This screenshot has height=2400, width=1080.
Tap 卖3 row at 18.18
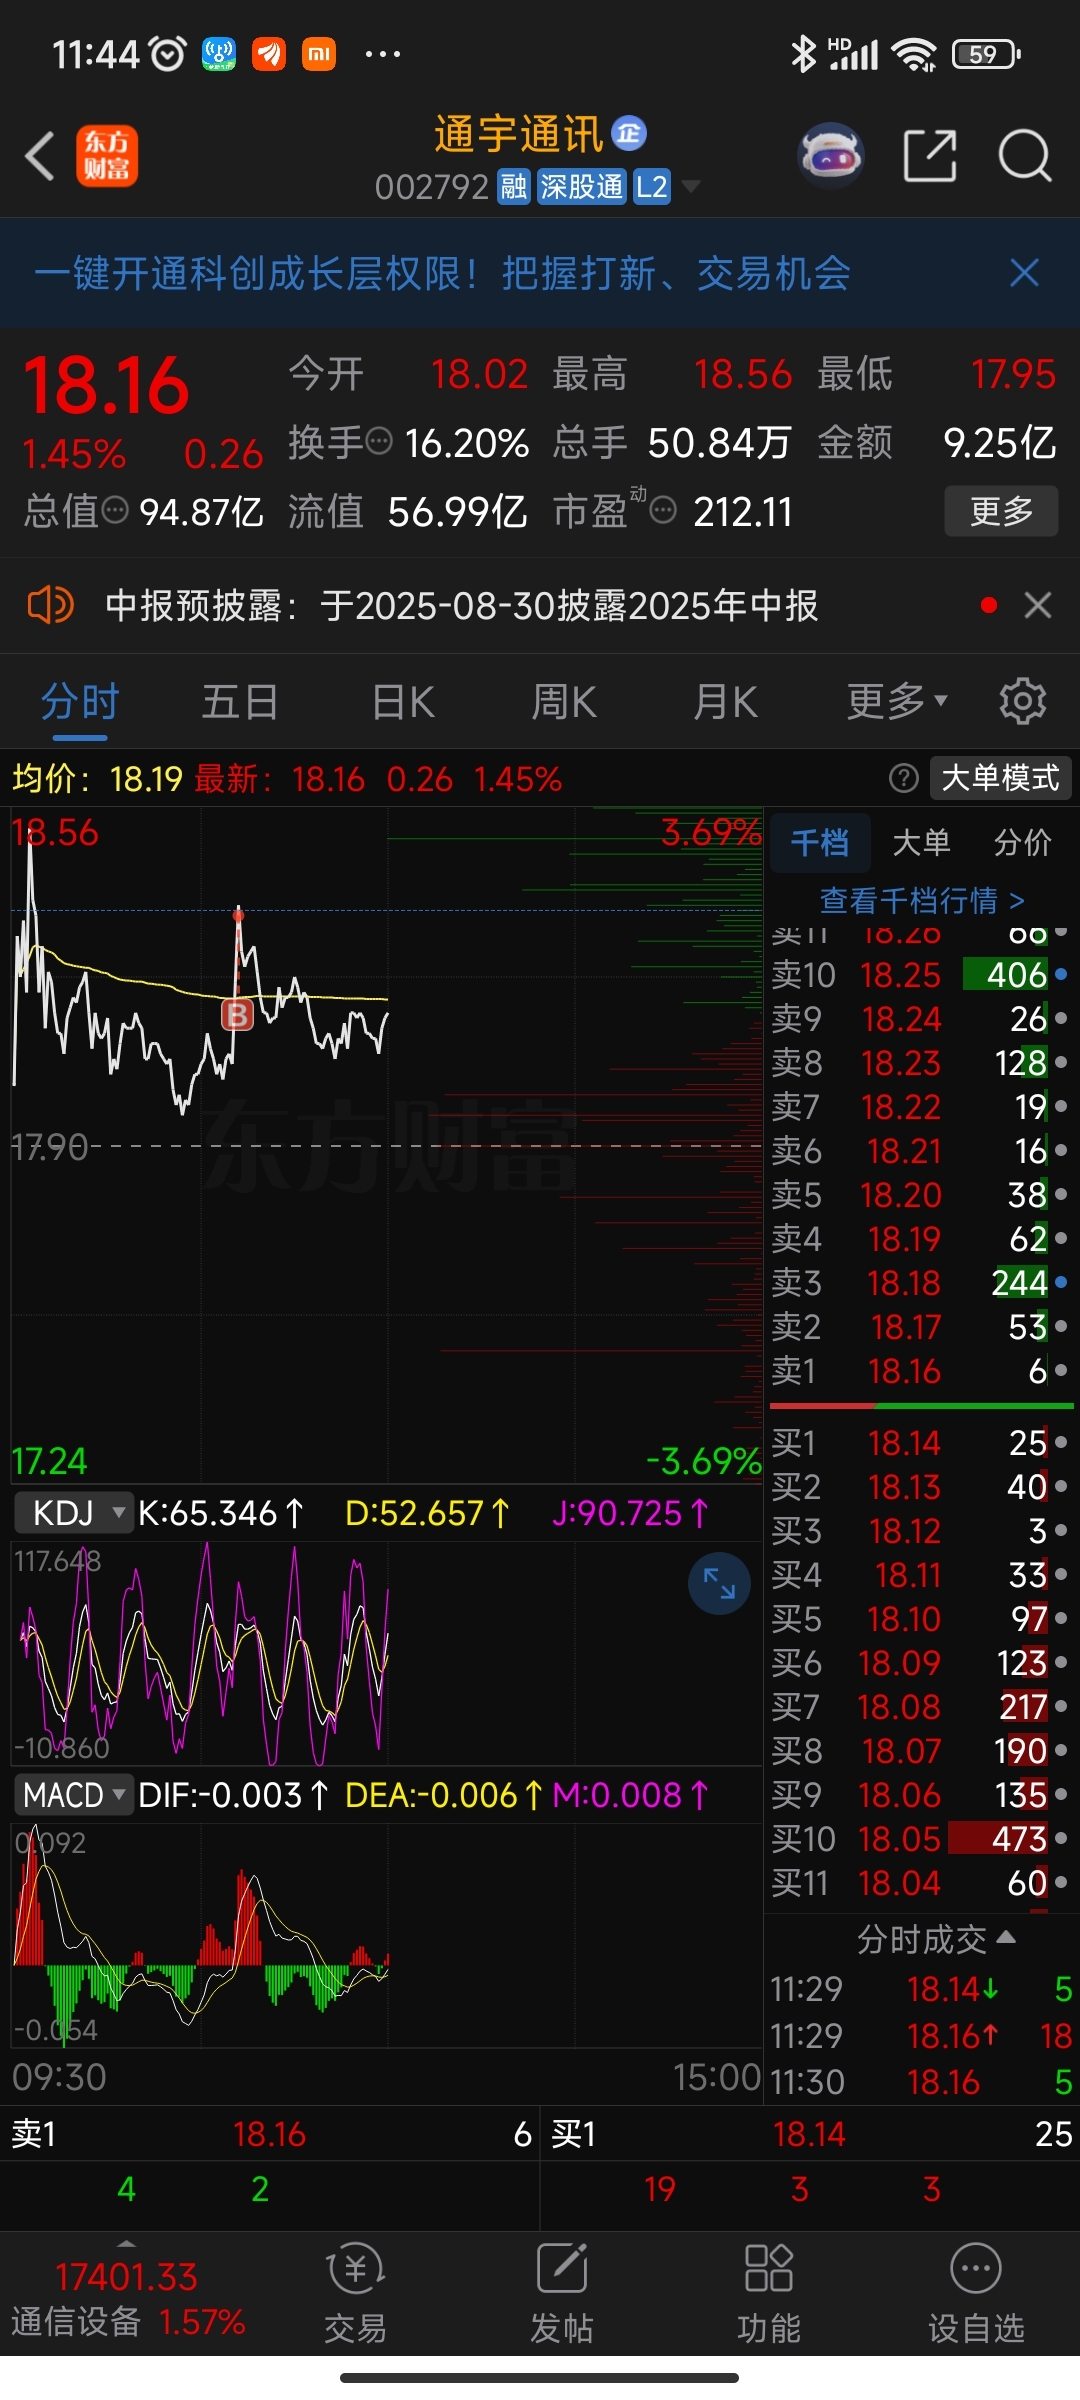click(920, 1283)
